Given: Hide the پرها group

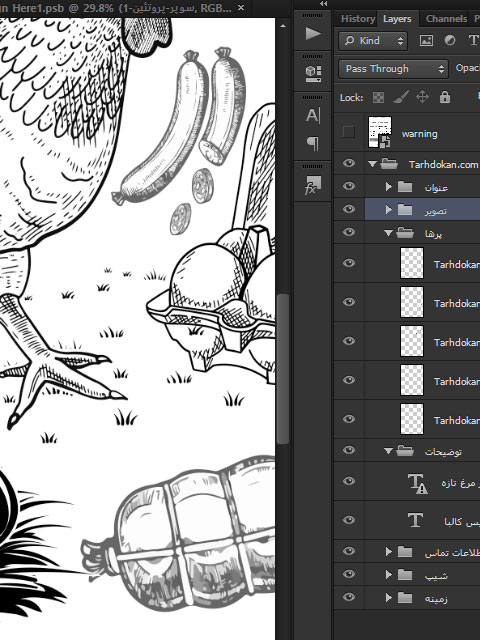Looking at the screenshot, I should pos(349,232).
